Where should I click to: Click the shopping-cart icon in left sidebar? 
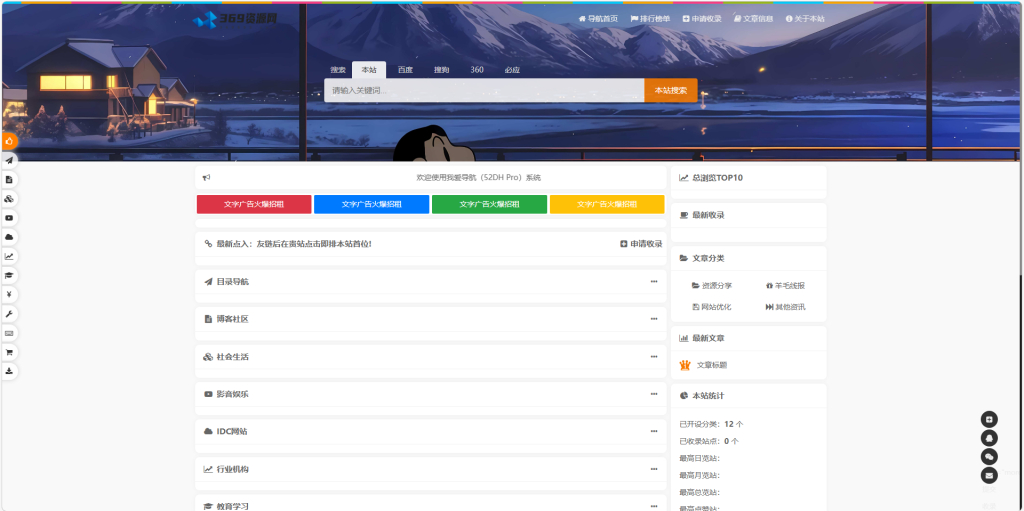click(9, 352)
